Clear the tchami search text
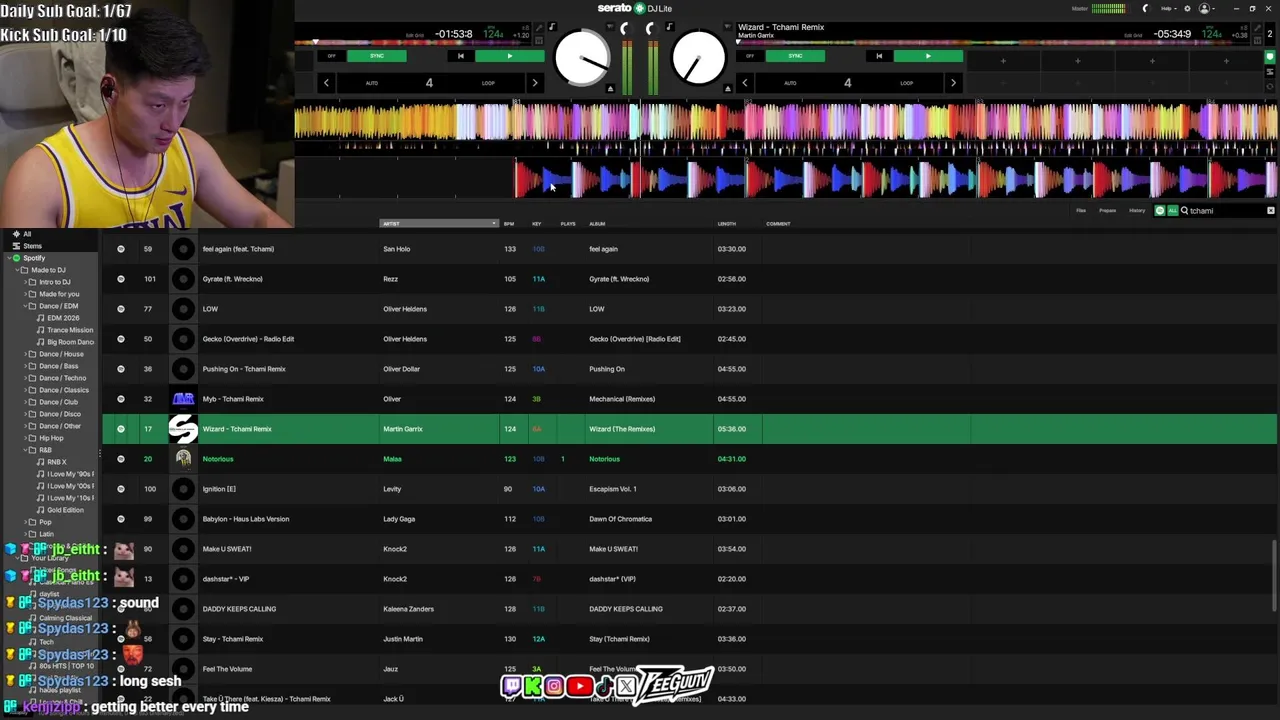This screenshot has width=1280, height=720. point(1271,211)
